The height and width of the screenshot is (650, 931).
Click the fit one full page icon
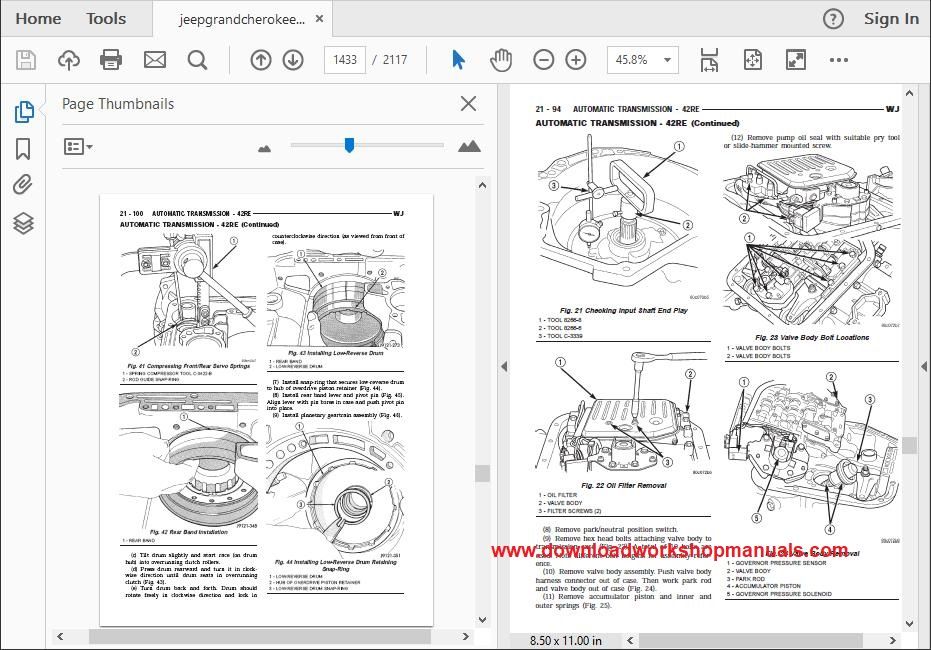coord(753,60)
